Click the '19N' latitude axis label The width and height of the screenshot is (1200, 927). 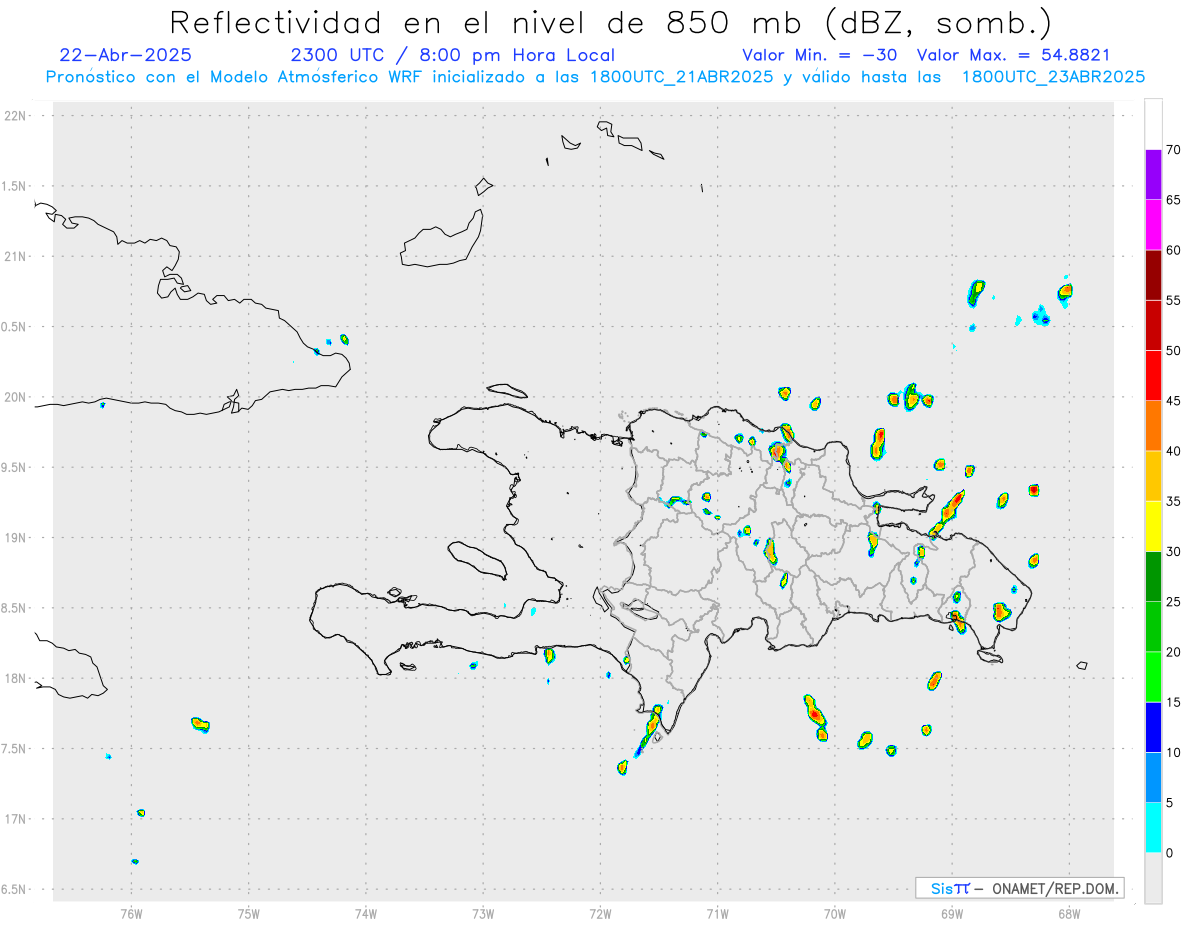point(16,538)
